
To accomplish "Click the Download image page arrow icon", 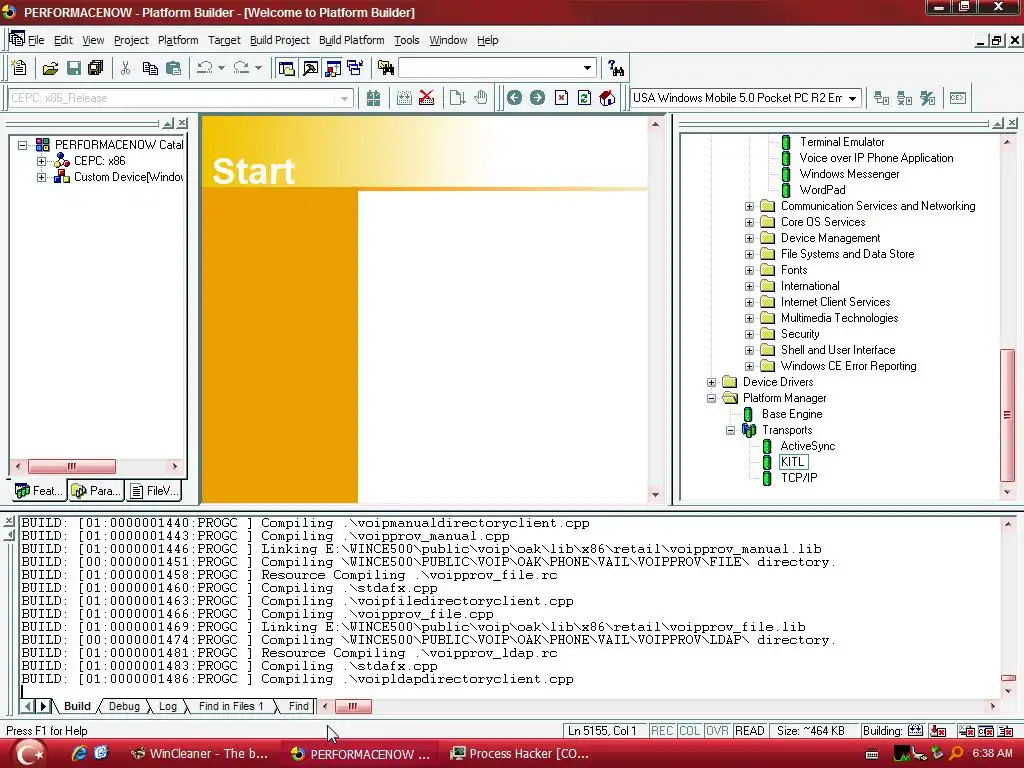I will click(x=457, y=98).
